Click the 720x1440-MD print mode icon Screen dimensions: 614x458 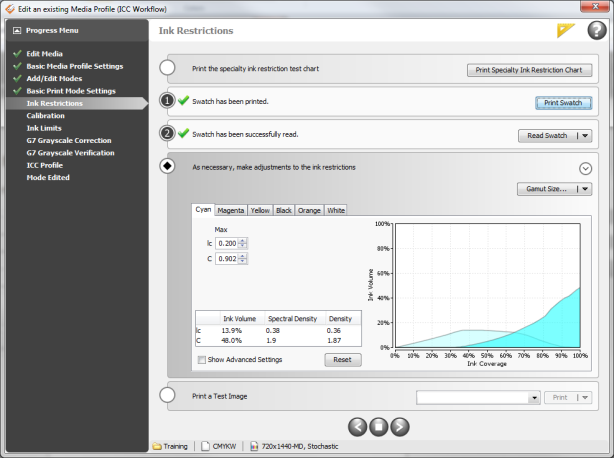(x=255, y=447)
